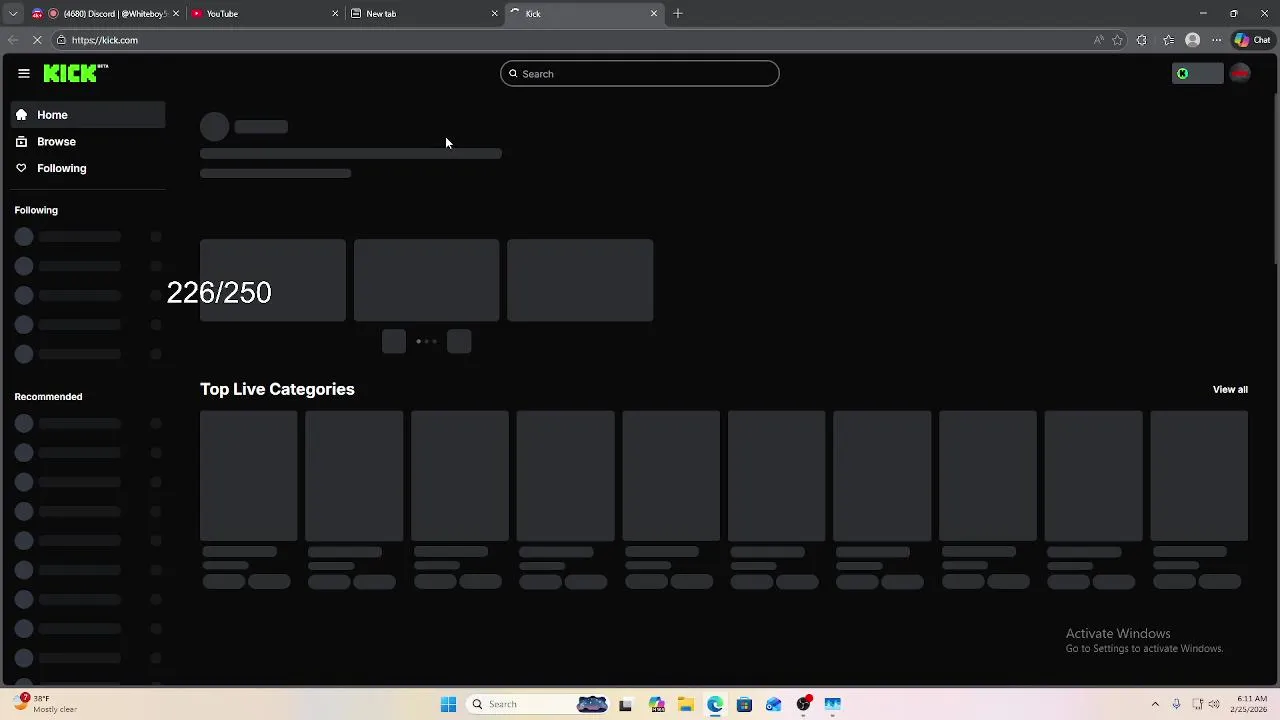The height and width of the screenshot is (720, 1280).
Task: Open Microsoft Edge taskbar icon
Action: point(715,704)
